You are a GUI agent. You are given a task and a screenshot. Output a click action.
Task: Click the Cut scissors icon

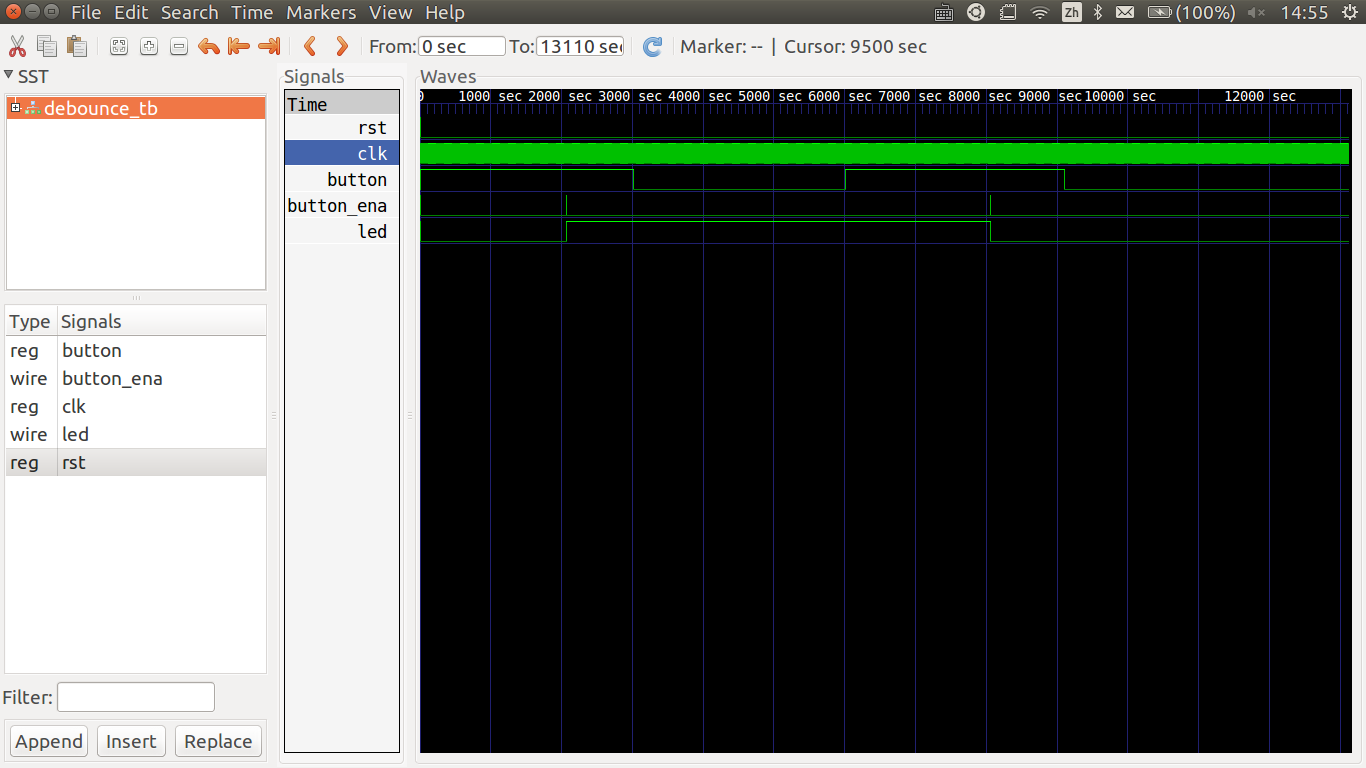(17, 46)
